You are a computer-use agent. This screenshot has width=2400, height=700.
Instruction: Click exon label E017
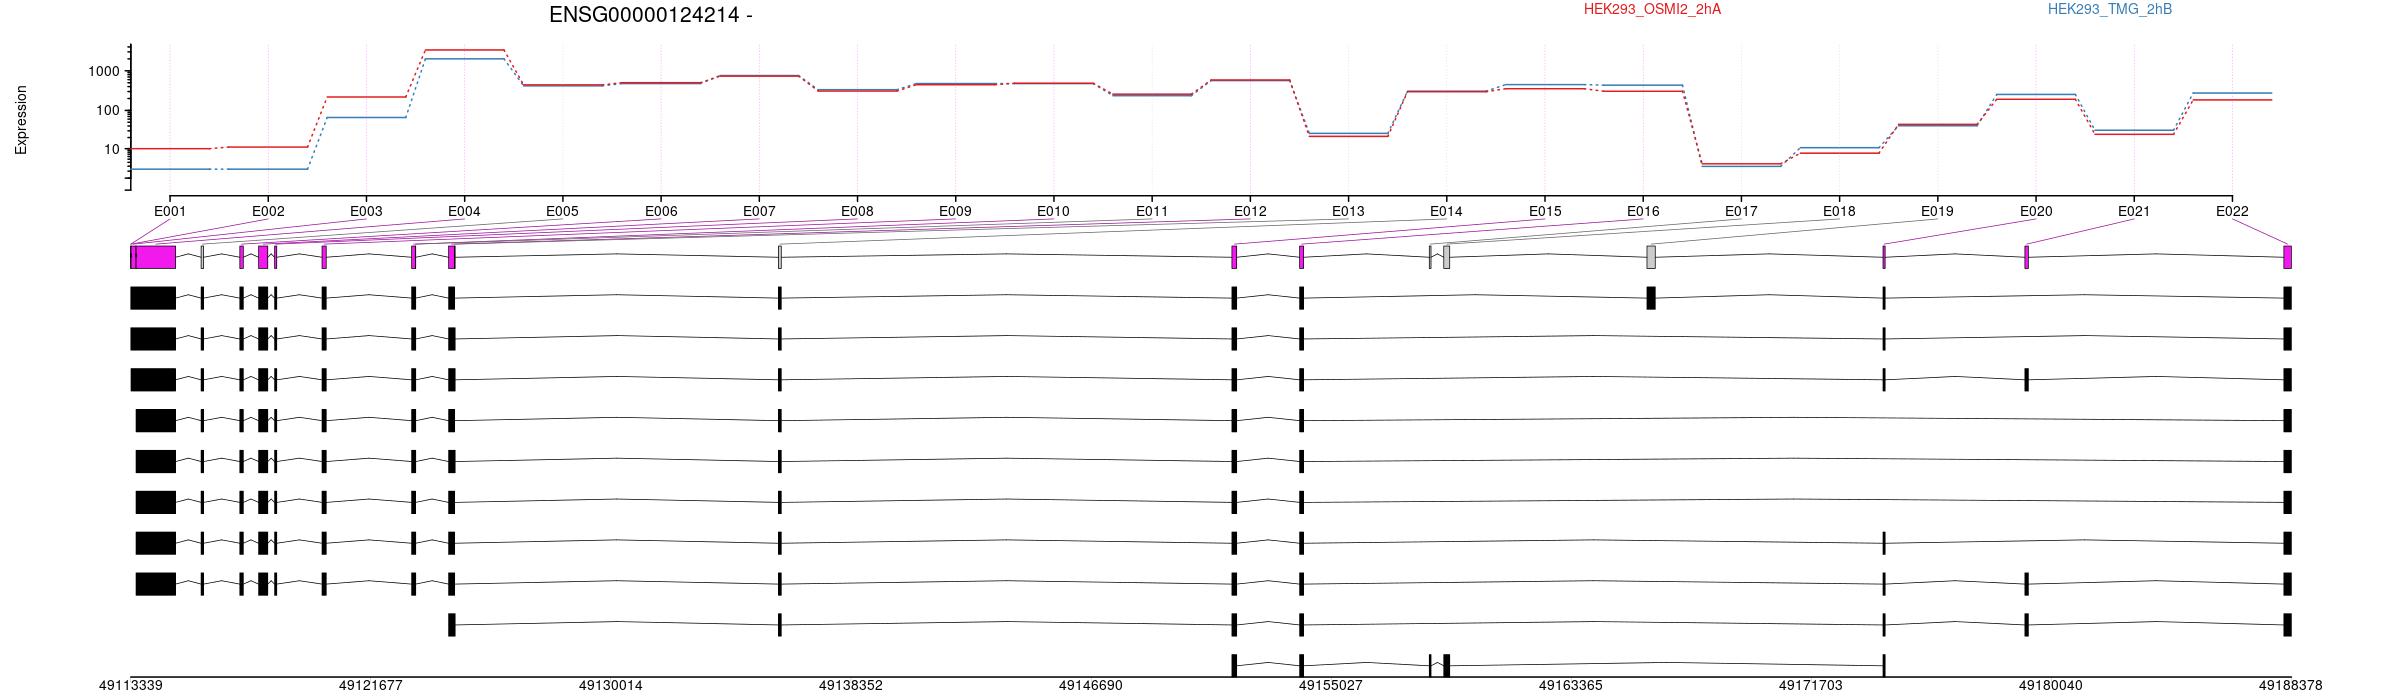(1741, 211)
